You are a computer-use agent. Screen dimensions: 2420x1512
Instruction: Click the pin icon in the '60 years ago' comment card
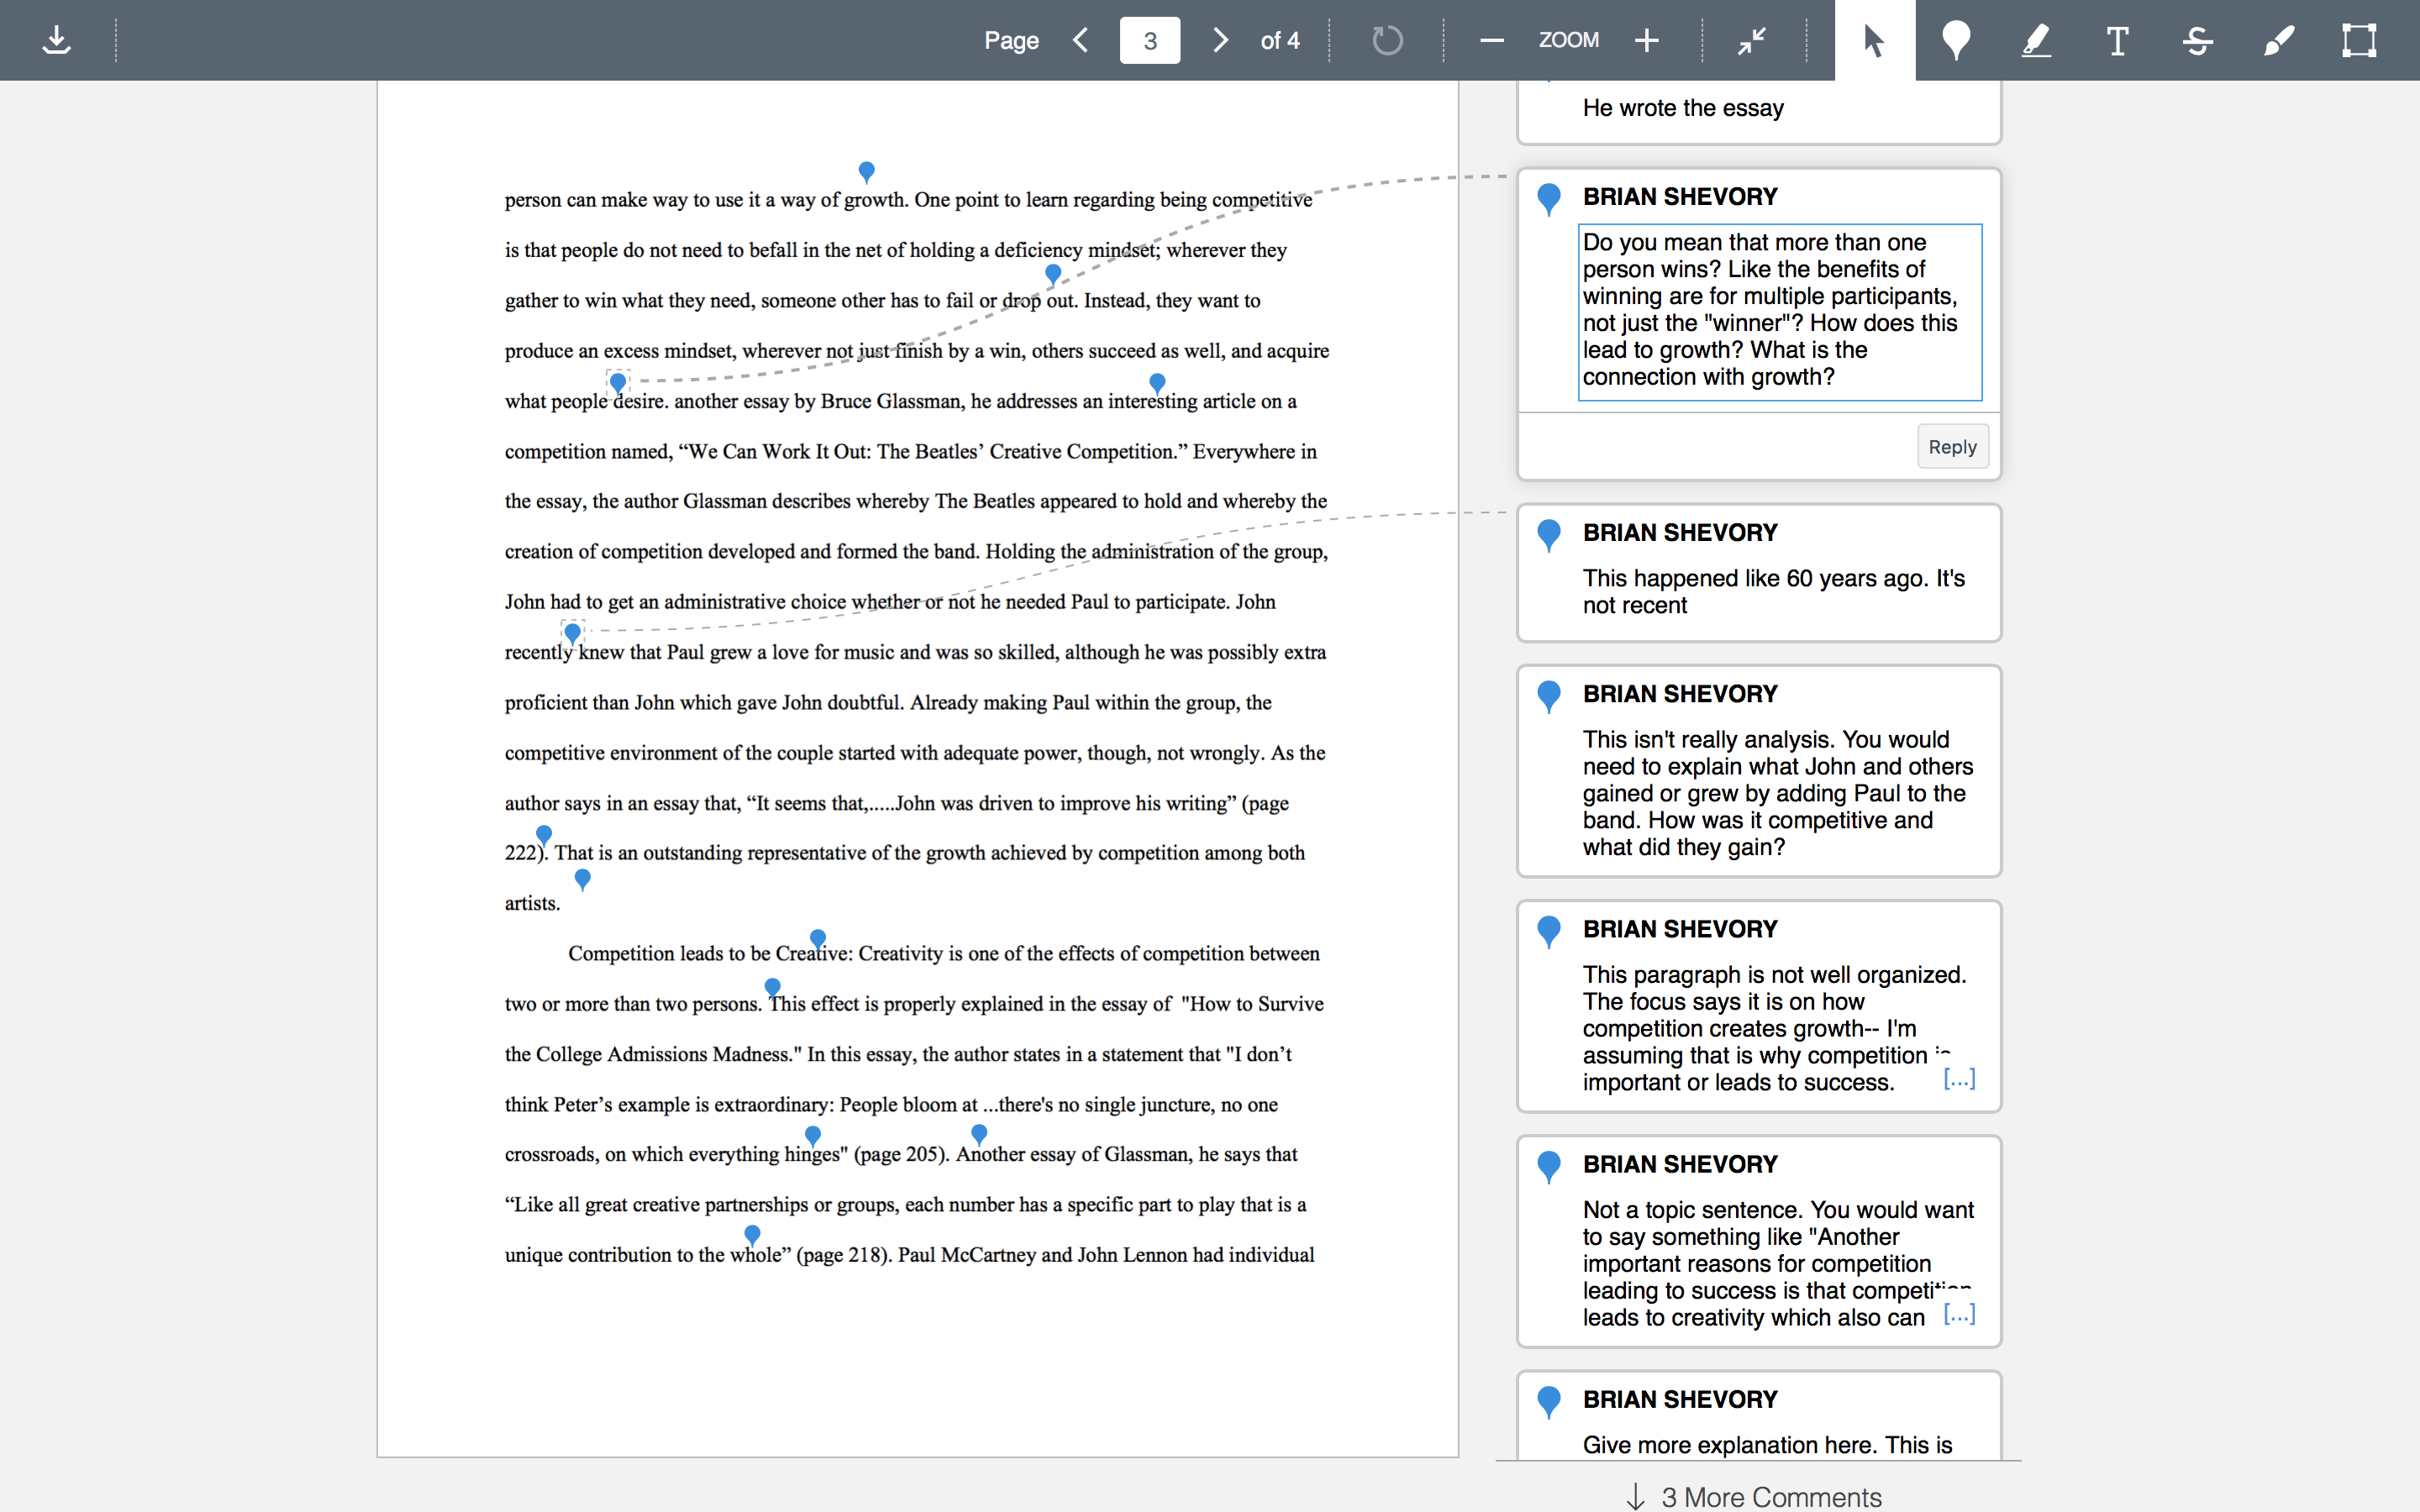[1549, 535]
